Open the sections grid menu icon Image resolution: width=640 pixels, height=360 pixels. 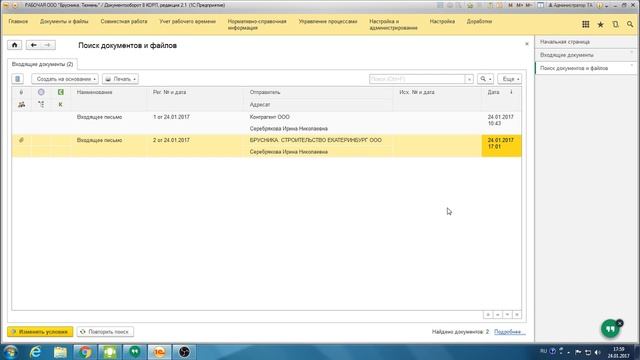coord(586,24)
